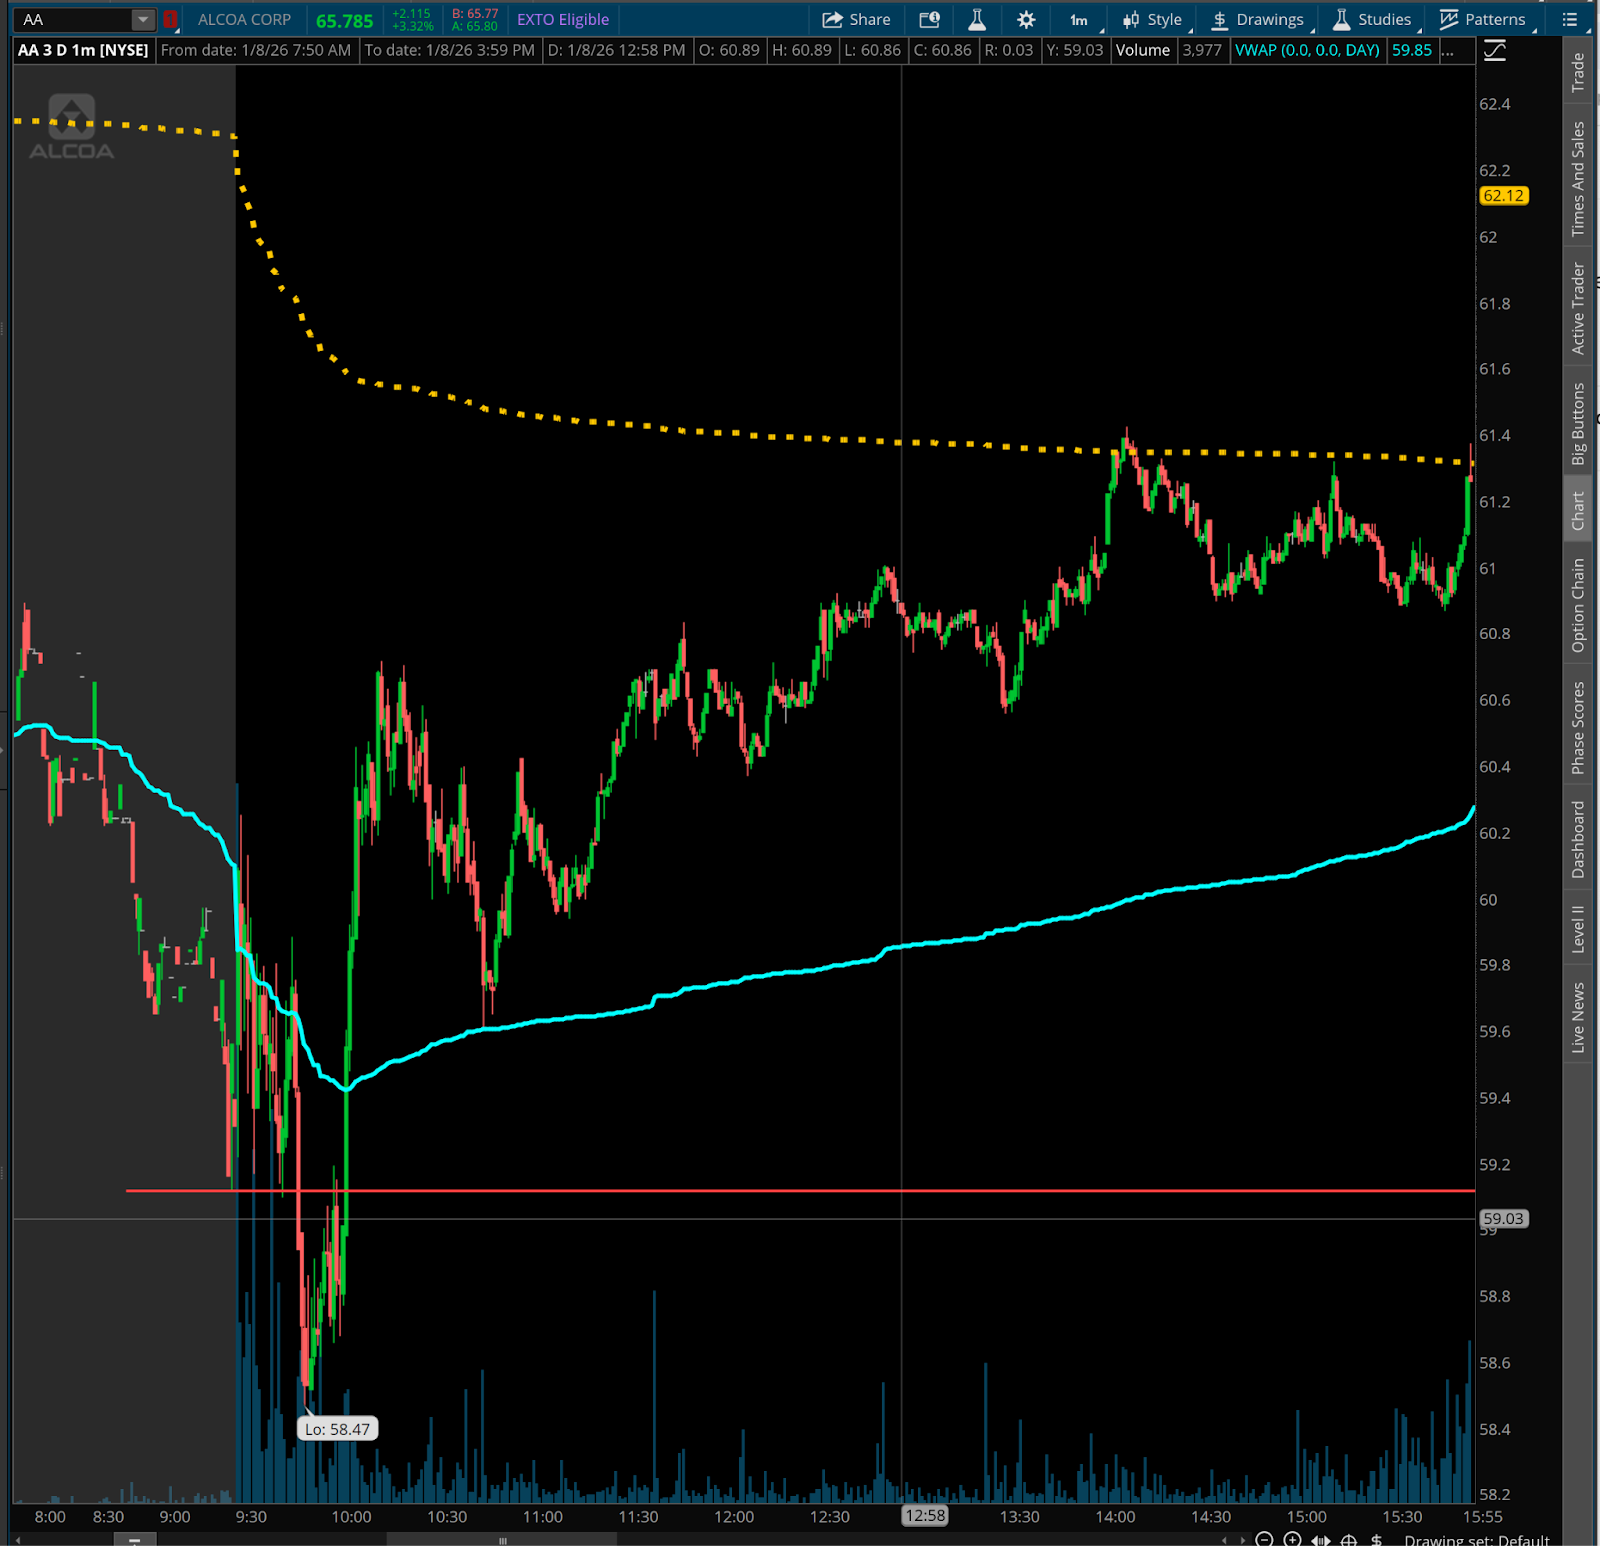Toggle the red symbol link indicator
Image resolution: width=1600 pixels, height=1546 pixels.
point(171,20)
